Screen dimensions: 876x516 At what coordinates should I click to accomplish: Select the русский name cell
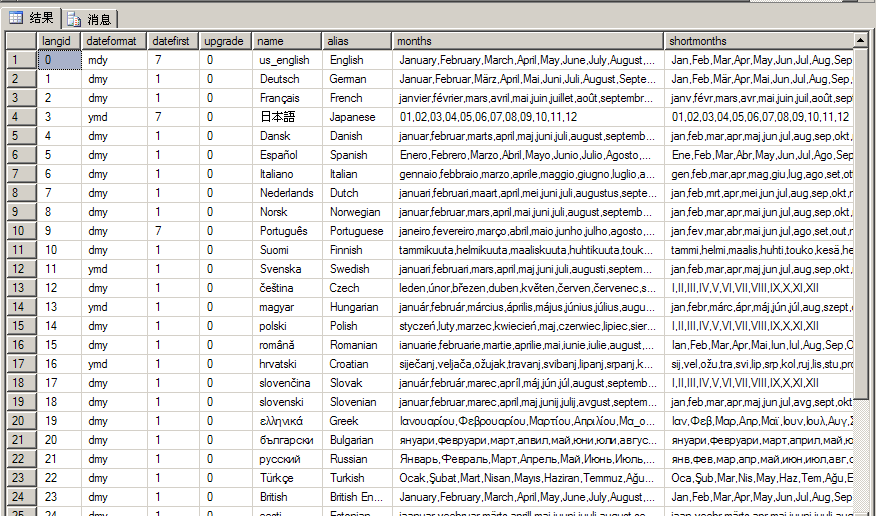(287, 458)
